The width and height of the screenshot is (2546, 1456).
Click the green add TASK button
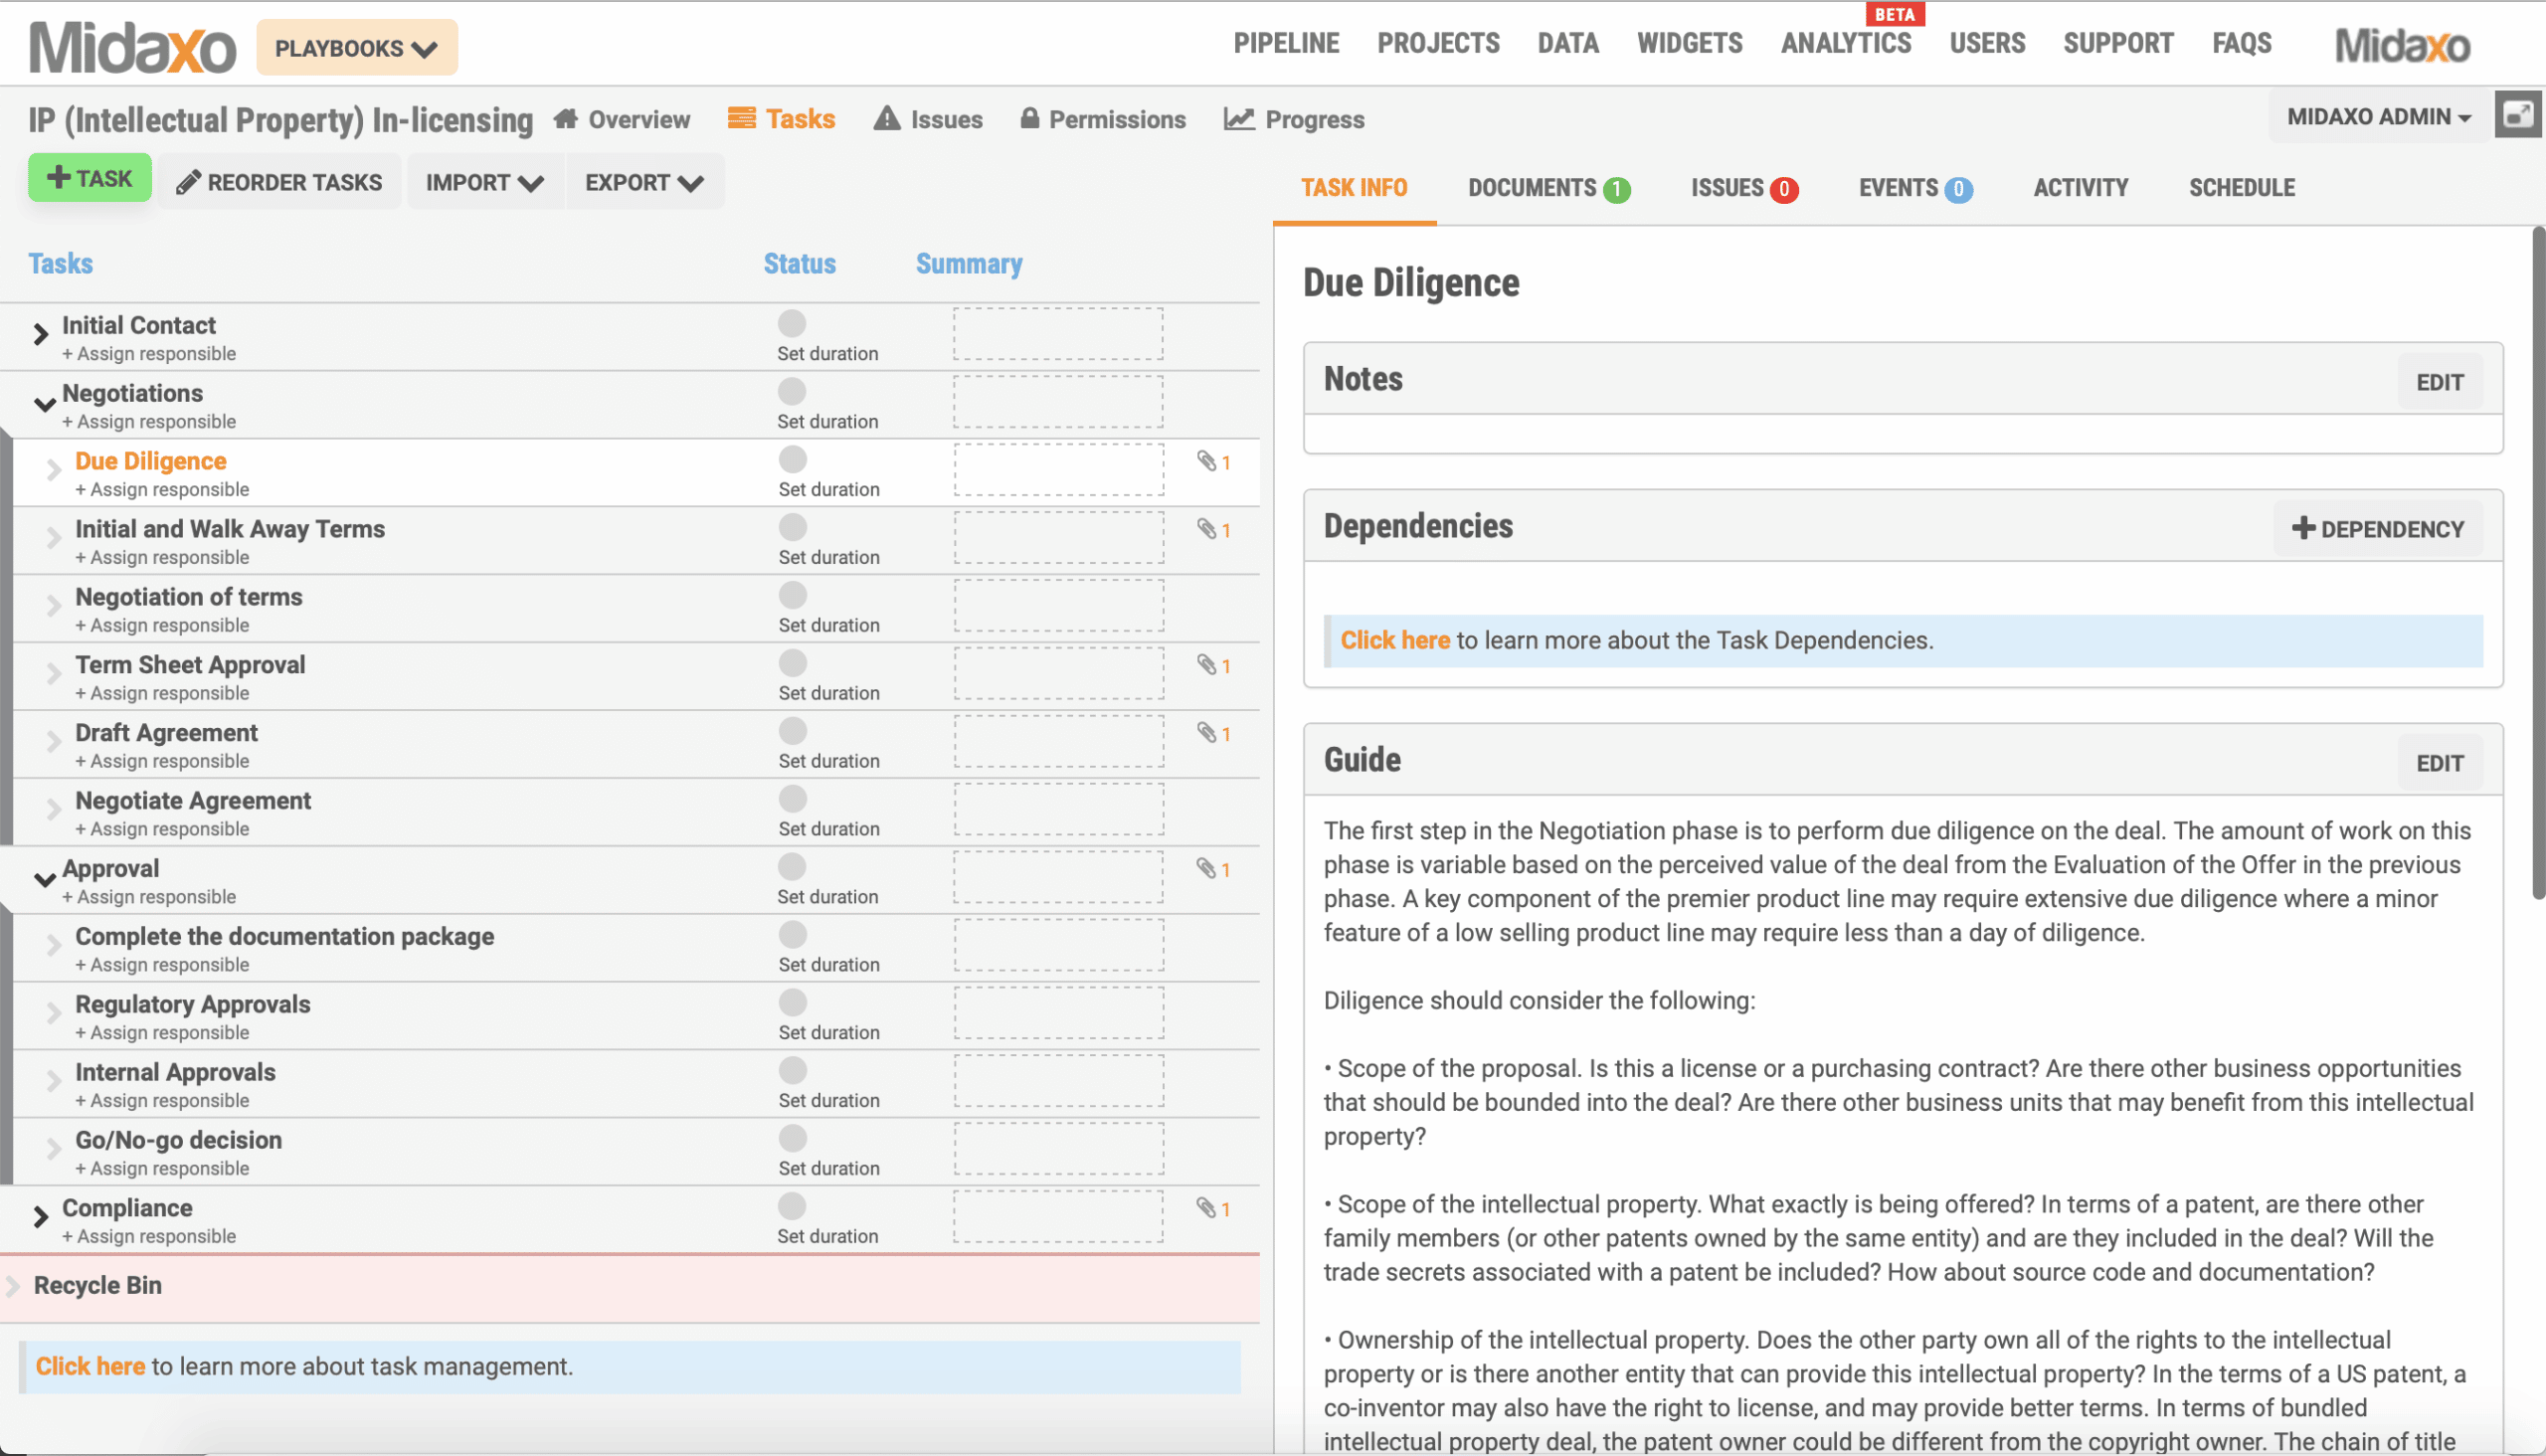[90, 178]
